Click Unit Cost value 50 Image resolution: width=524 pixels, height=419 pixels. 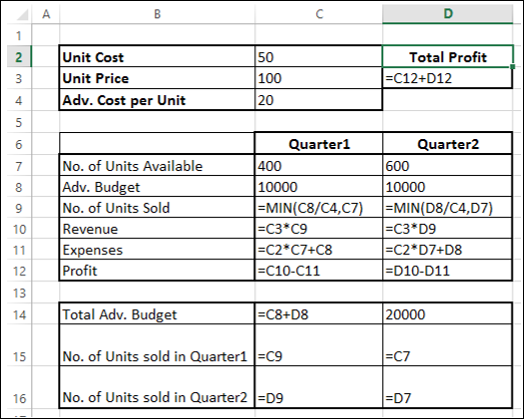(x=318, y=56)
